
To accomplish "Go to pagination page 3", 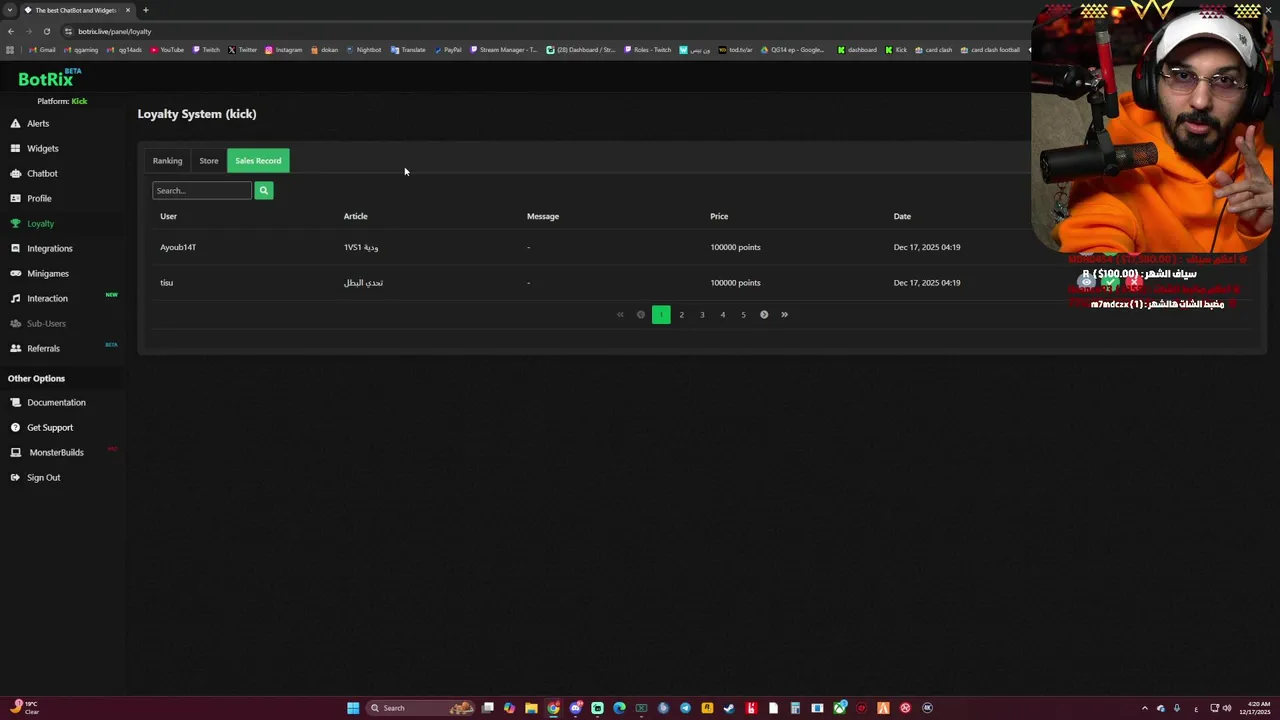I will point(702,315).
